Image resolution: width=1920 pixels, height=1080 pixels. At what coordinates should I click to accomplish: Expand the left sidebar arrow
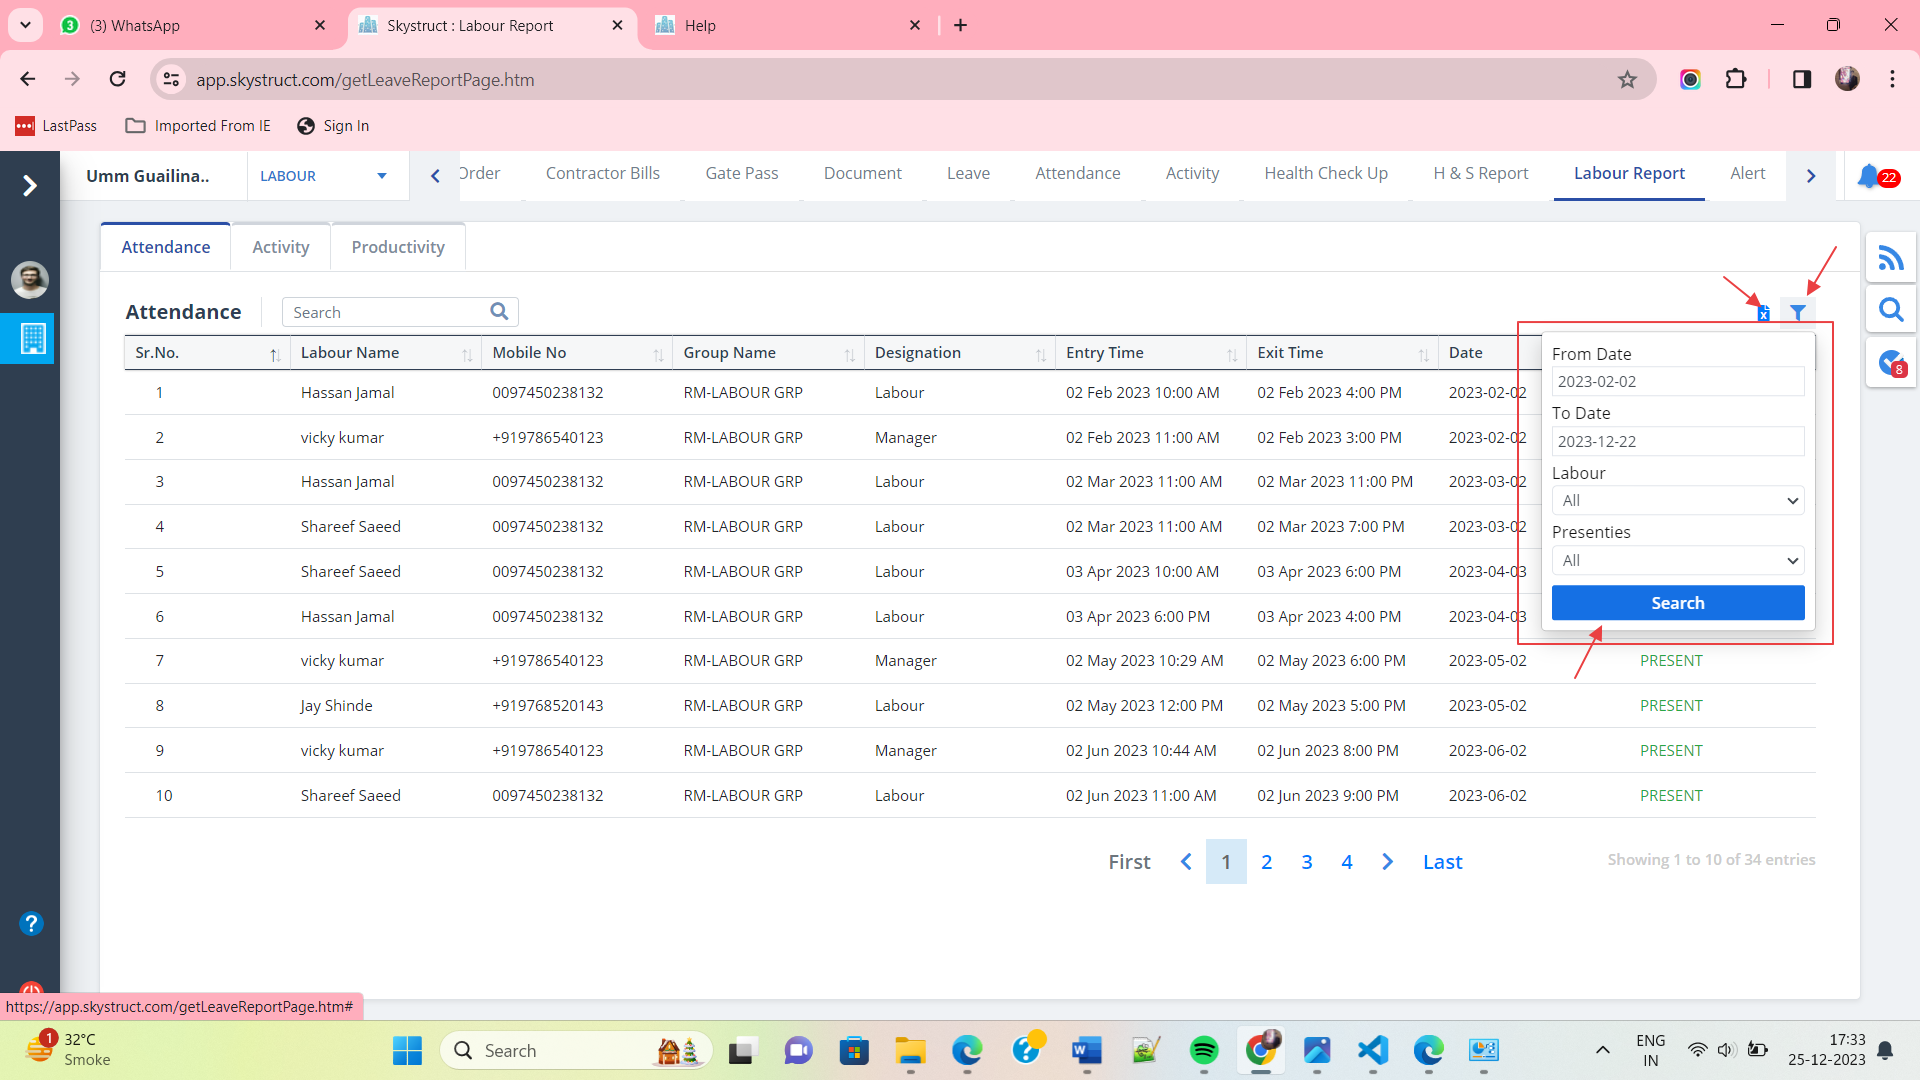pos(30,185)
